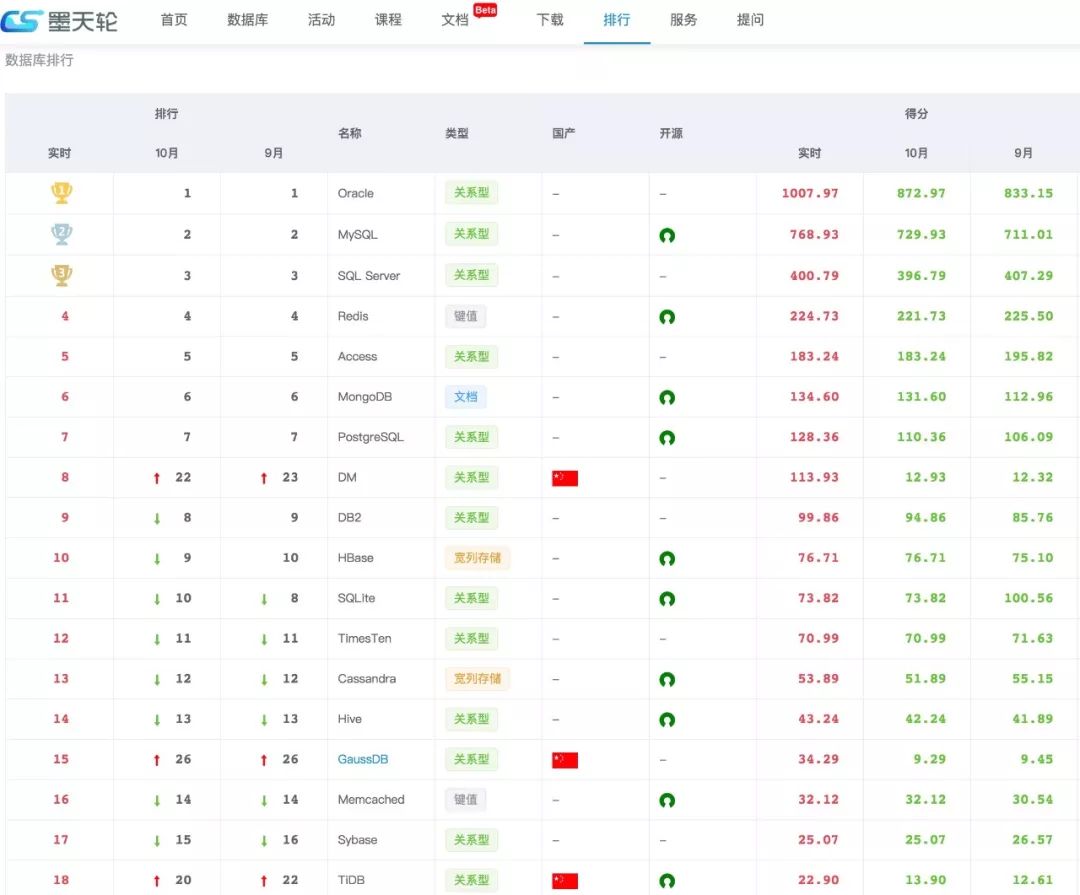The height and width of the screenshot is (895, 1080).
Task: Click the China flag icon in DM row
Action: [x=565, y=478]
